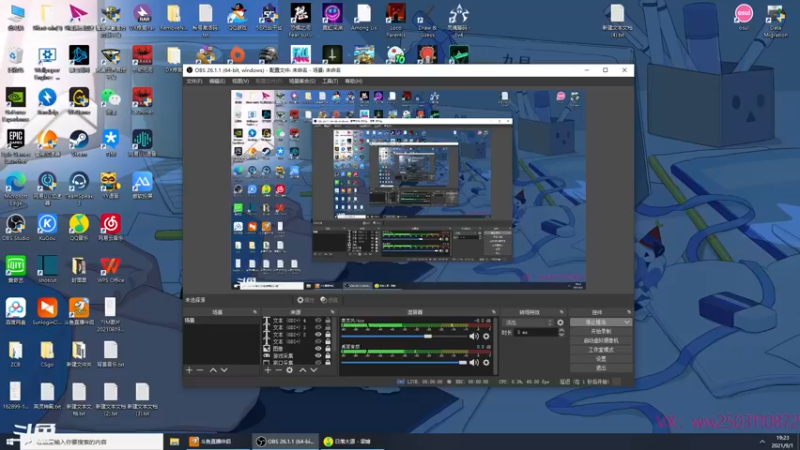The width and height of the screenshot is (800, 450).
Task: Open the 文件(F) menu
Action: (194, 81)
